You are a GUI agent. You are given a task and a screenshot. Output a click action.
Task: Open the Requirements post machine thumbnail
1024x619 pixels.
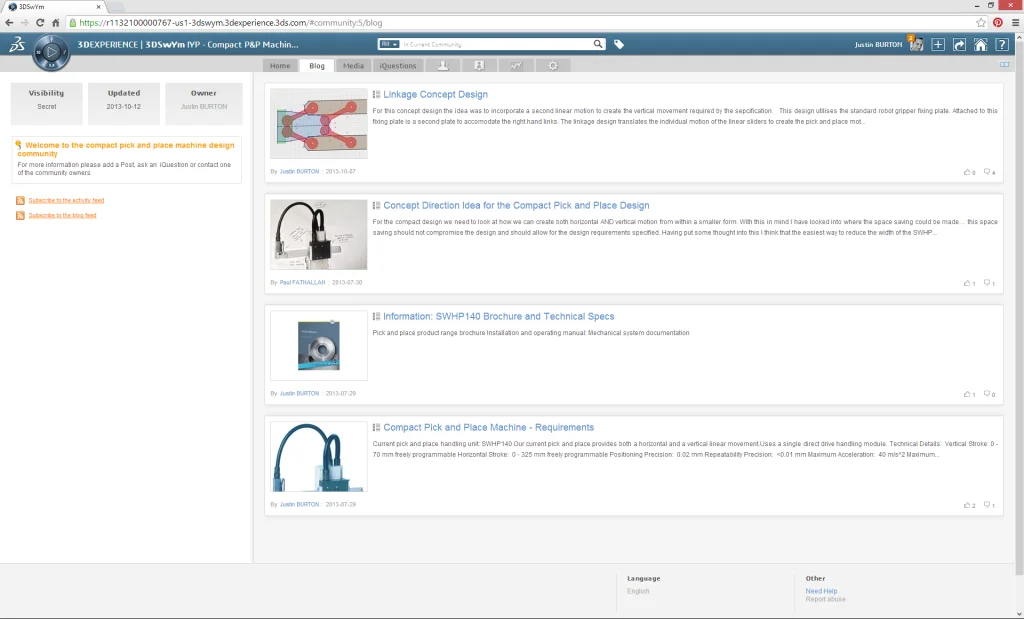click(x=319, y=456)
